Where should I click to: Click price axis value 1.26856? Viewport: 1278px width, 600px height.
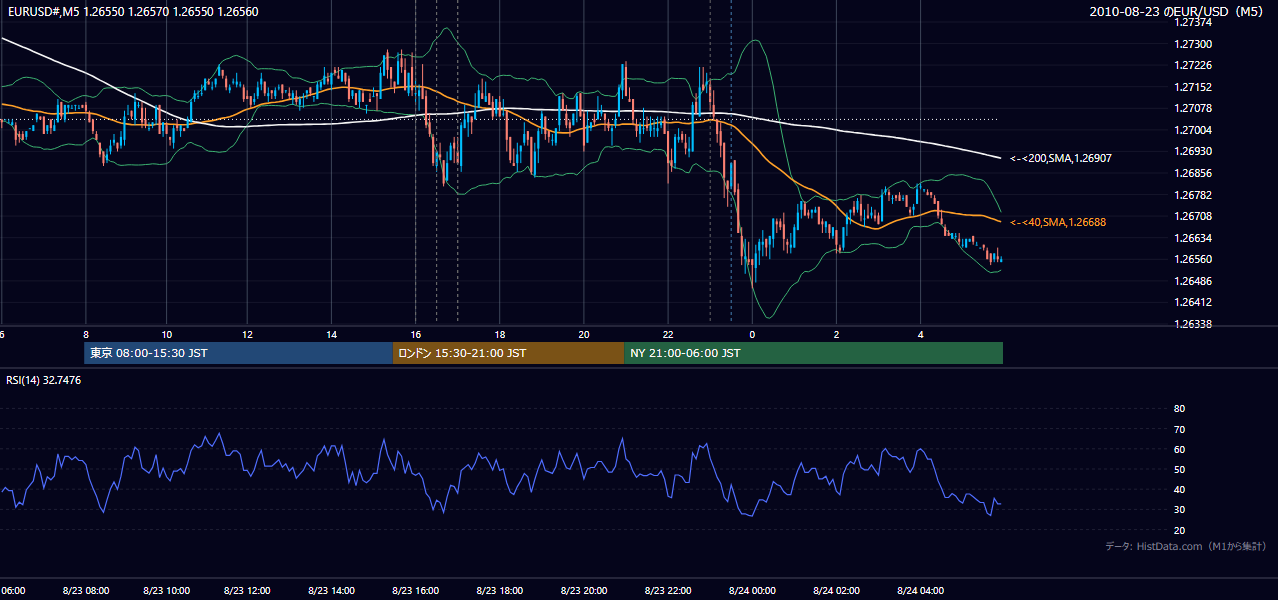(x=1194, y=173)
